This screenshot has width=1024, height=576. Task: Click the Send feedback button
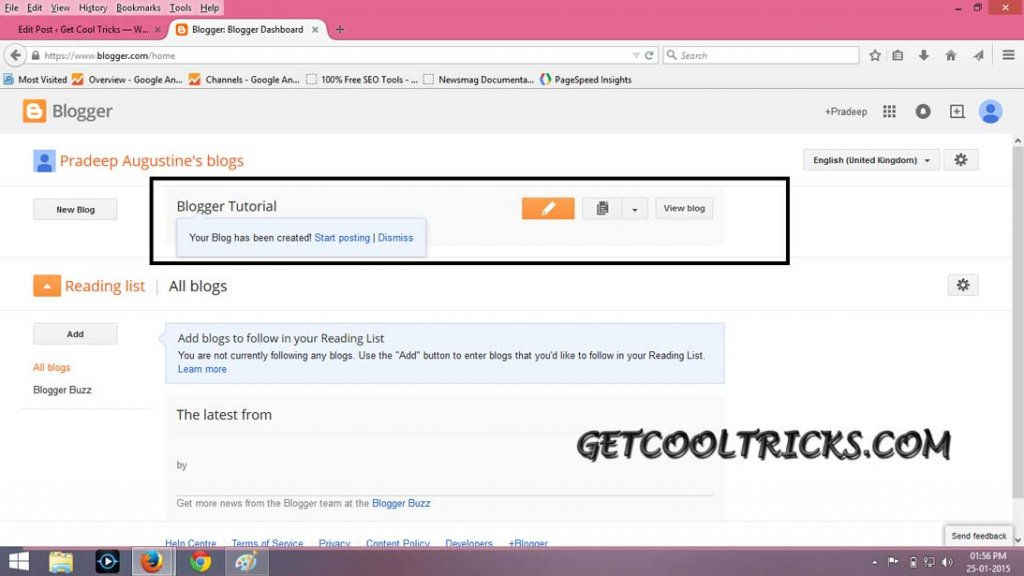coord(978,536)
